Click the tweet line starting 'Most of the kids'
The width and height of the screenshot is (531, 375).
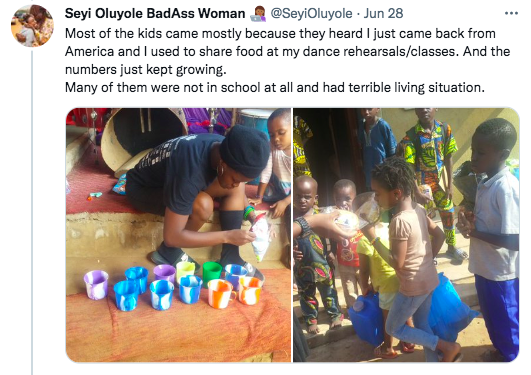pos(280,34)
